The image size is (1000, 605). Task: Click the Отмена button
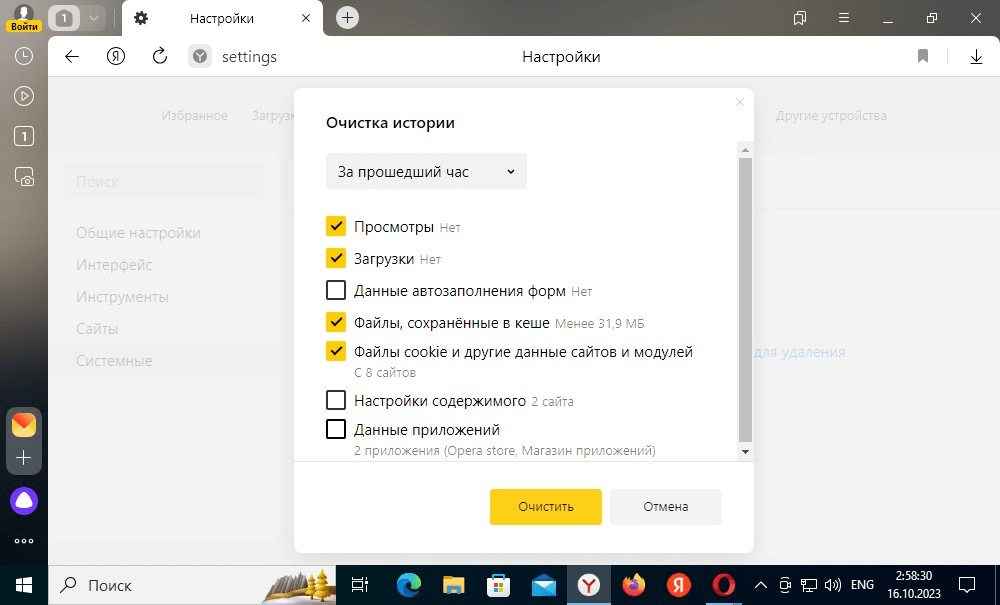click(666, 507)
